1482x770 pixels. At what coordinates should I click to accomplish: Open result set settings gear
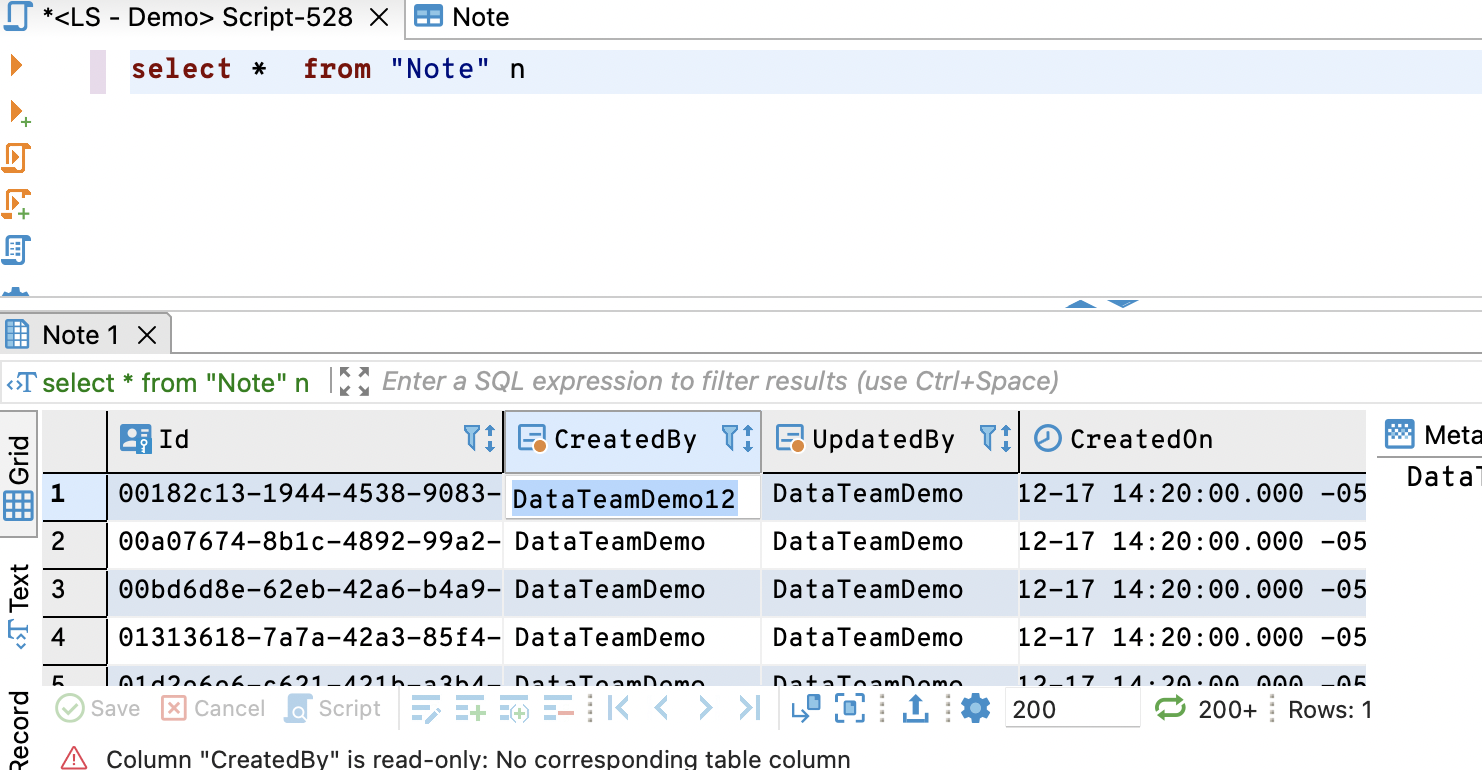click(975, 709)
